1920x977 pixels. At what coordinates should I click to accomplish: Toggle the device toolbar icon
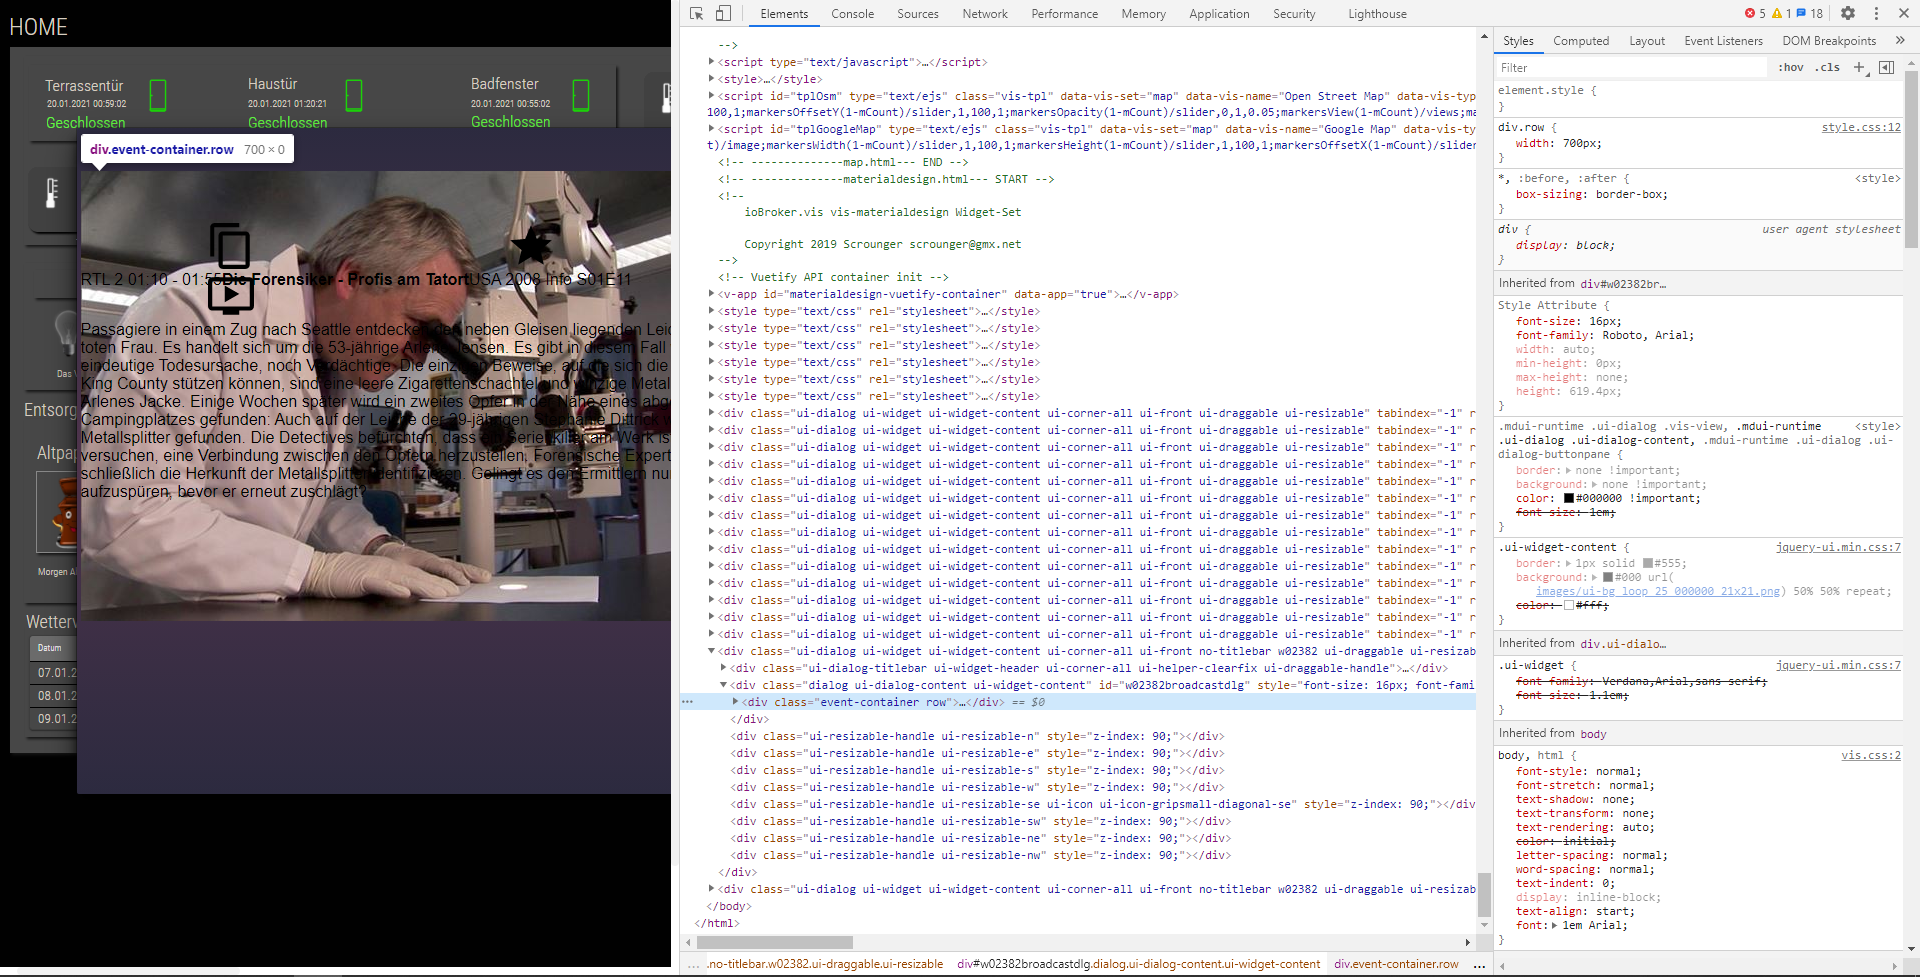(723, 13)
